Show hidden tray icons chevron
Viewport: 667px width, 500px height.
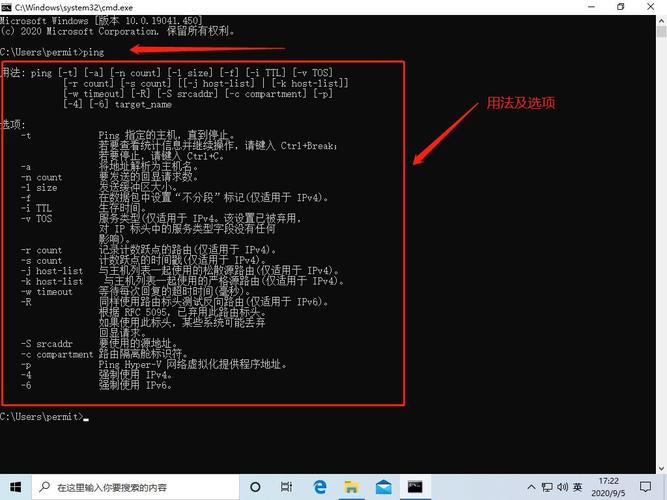click(x=531, y=487)
